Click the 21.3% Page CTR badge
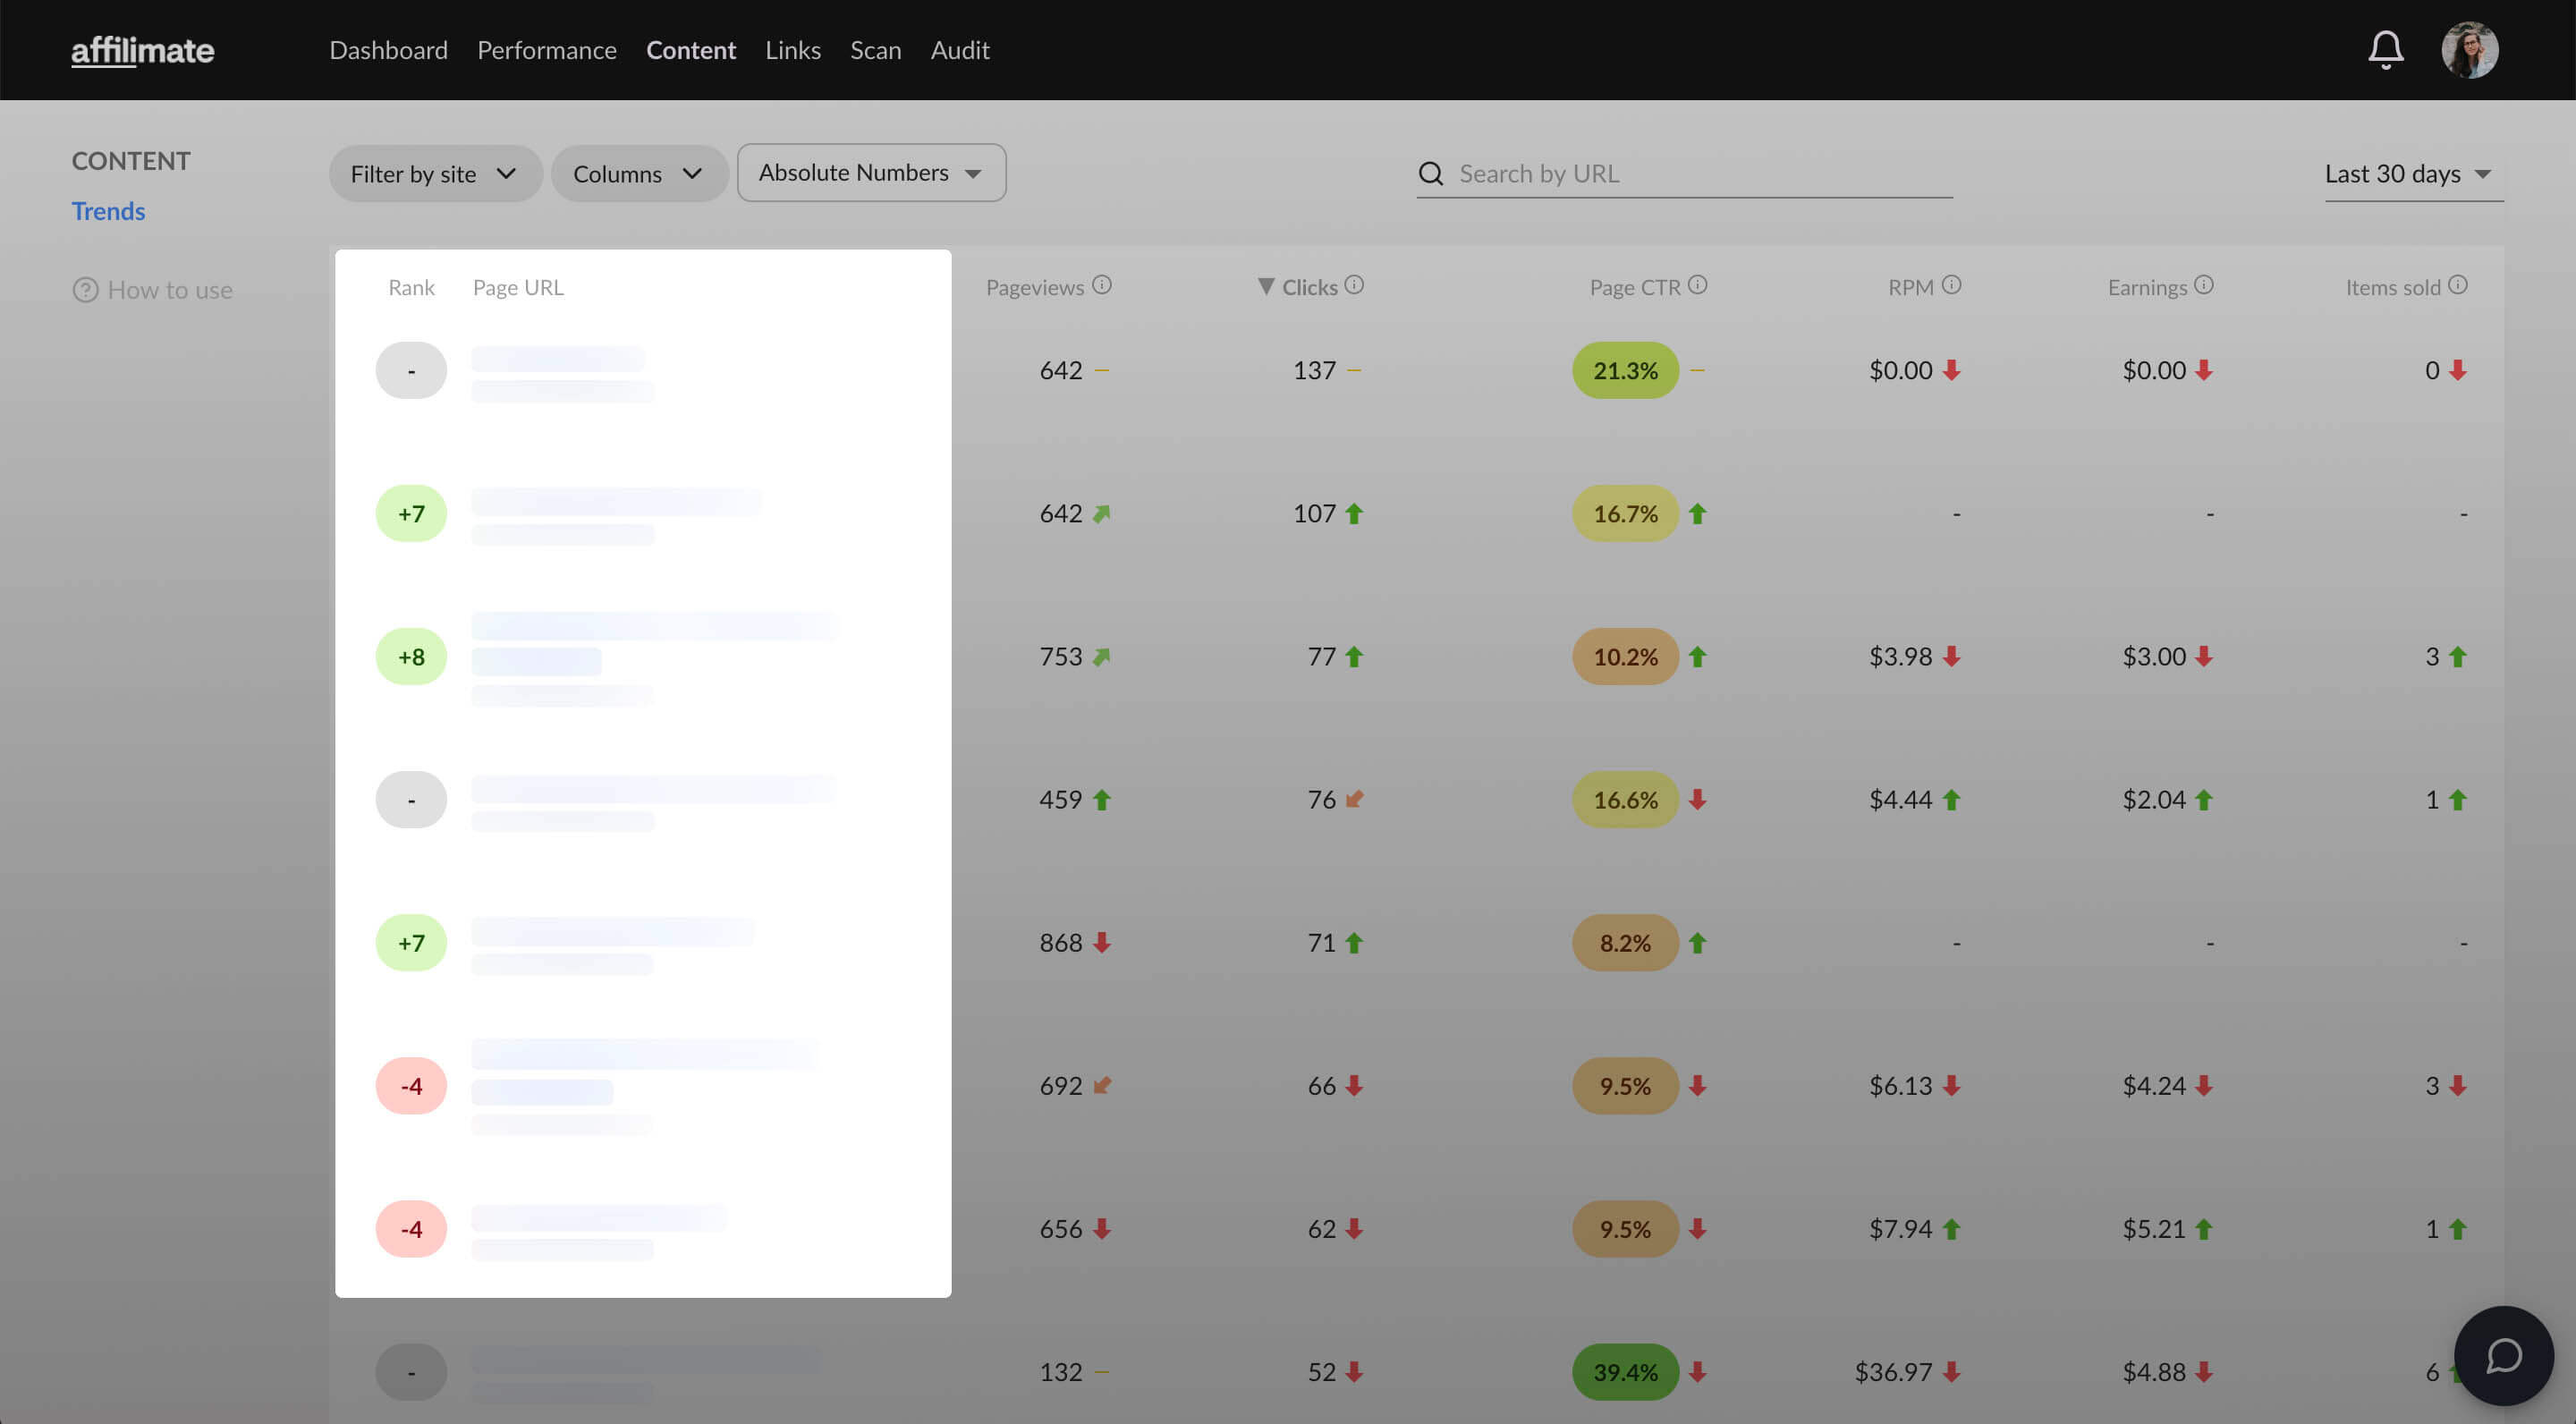 [1625, 371]
